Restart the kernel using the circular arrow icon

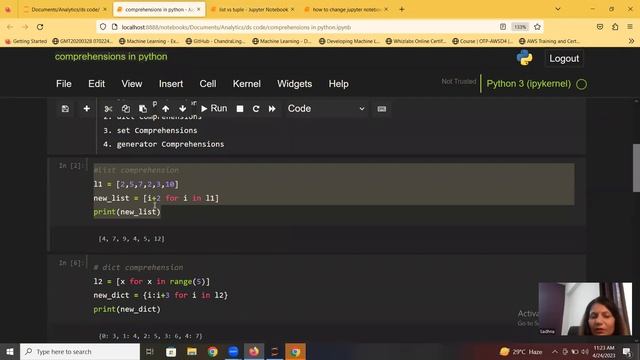[x=256, y=109]
